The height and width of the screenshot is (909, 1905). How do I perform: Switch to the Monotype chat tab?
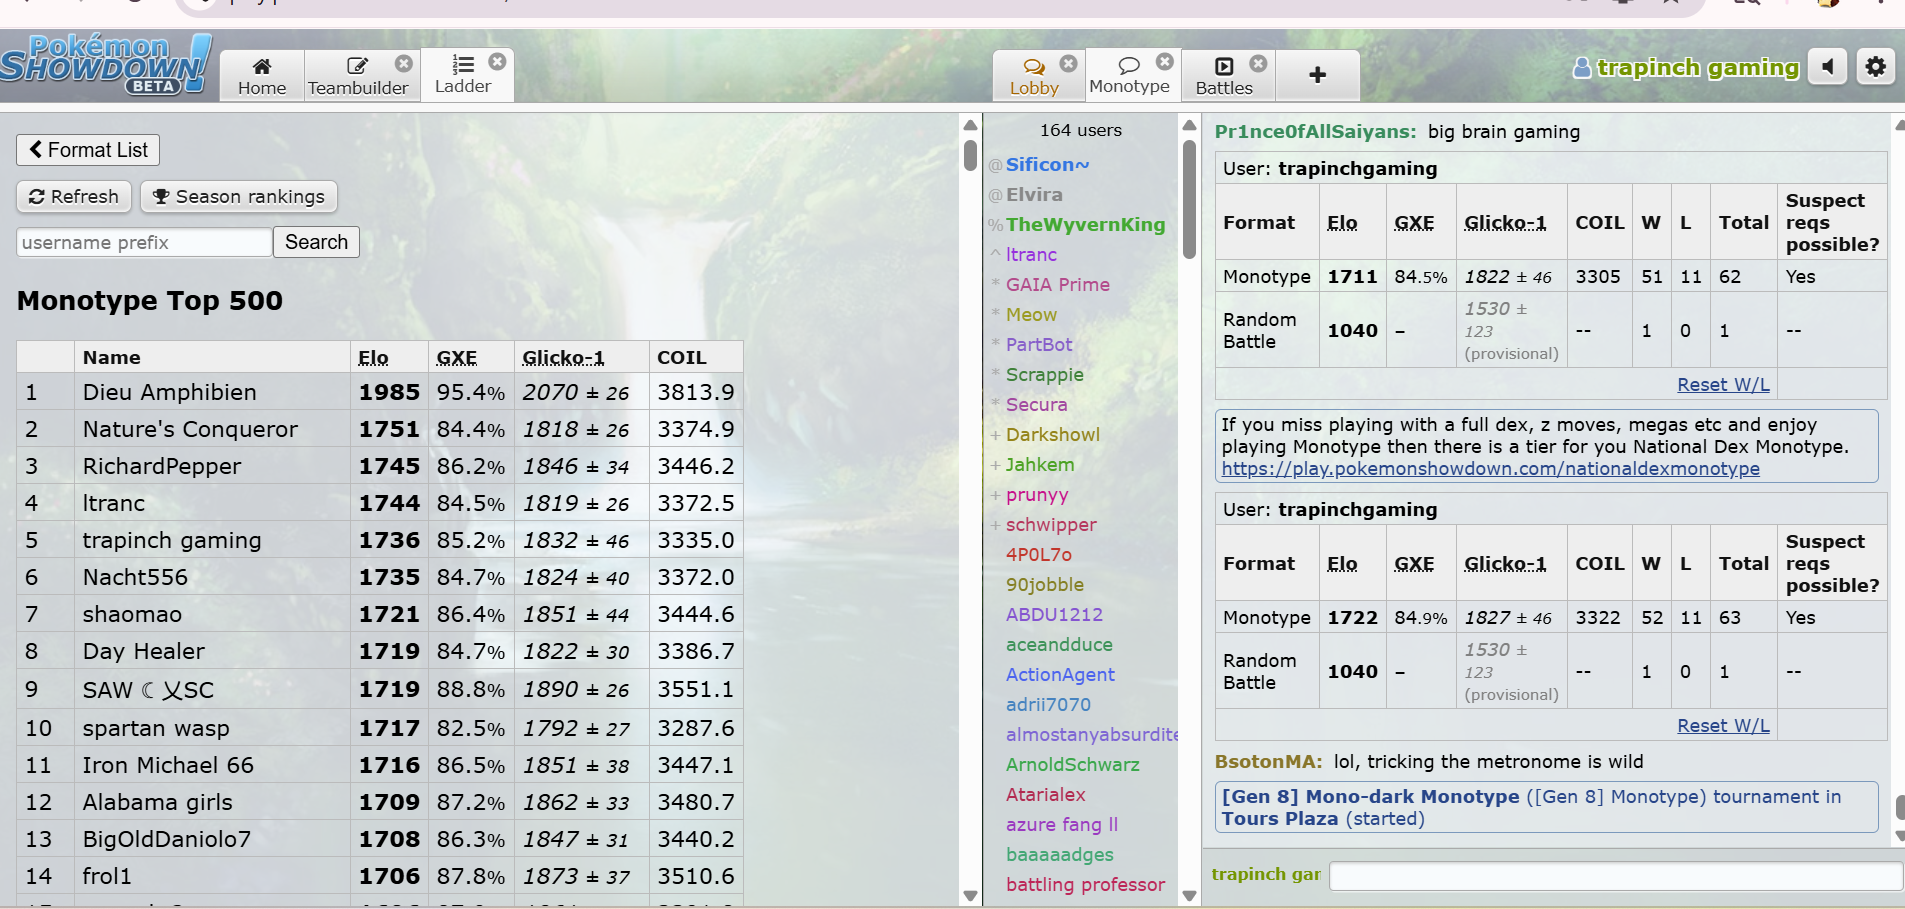(1129, 76)
